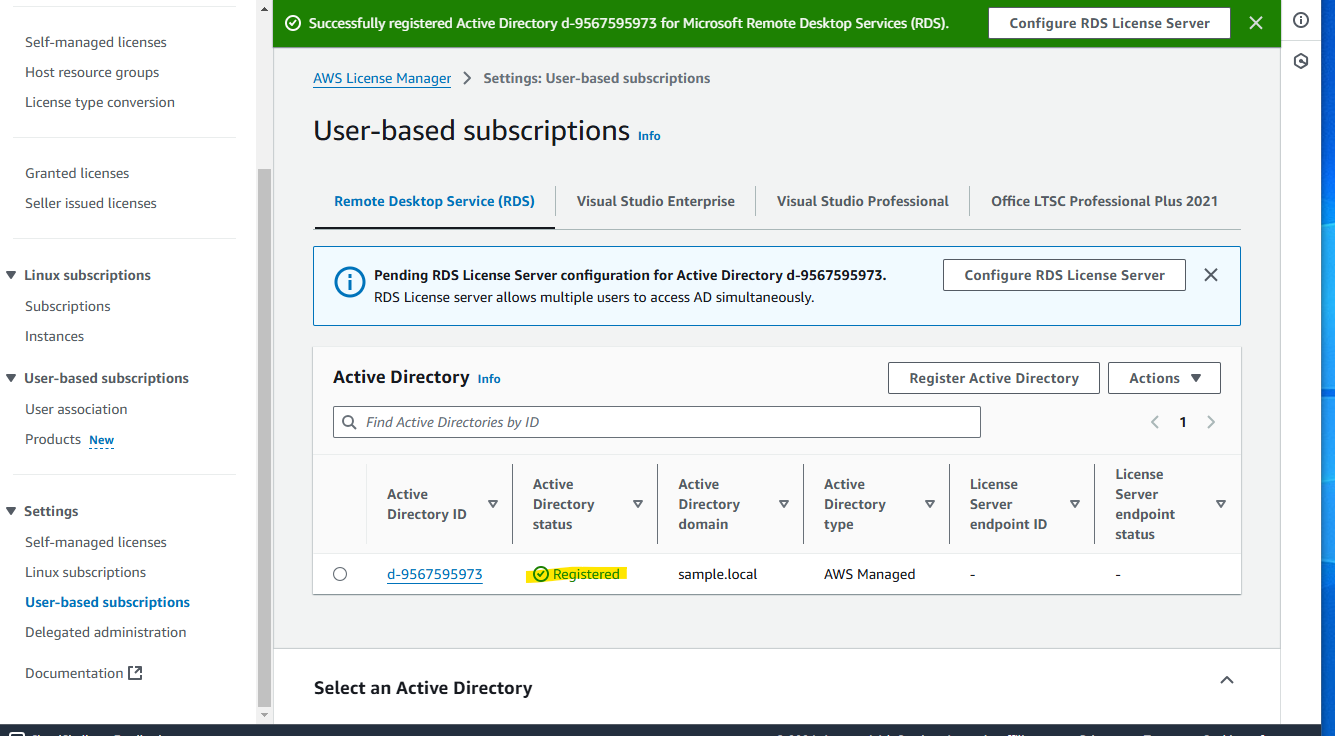Go to next page using right chevron arrow
This screenshot has width=1335, height=736.
(x=1211, y=422)
